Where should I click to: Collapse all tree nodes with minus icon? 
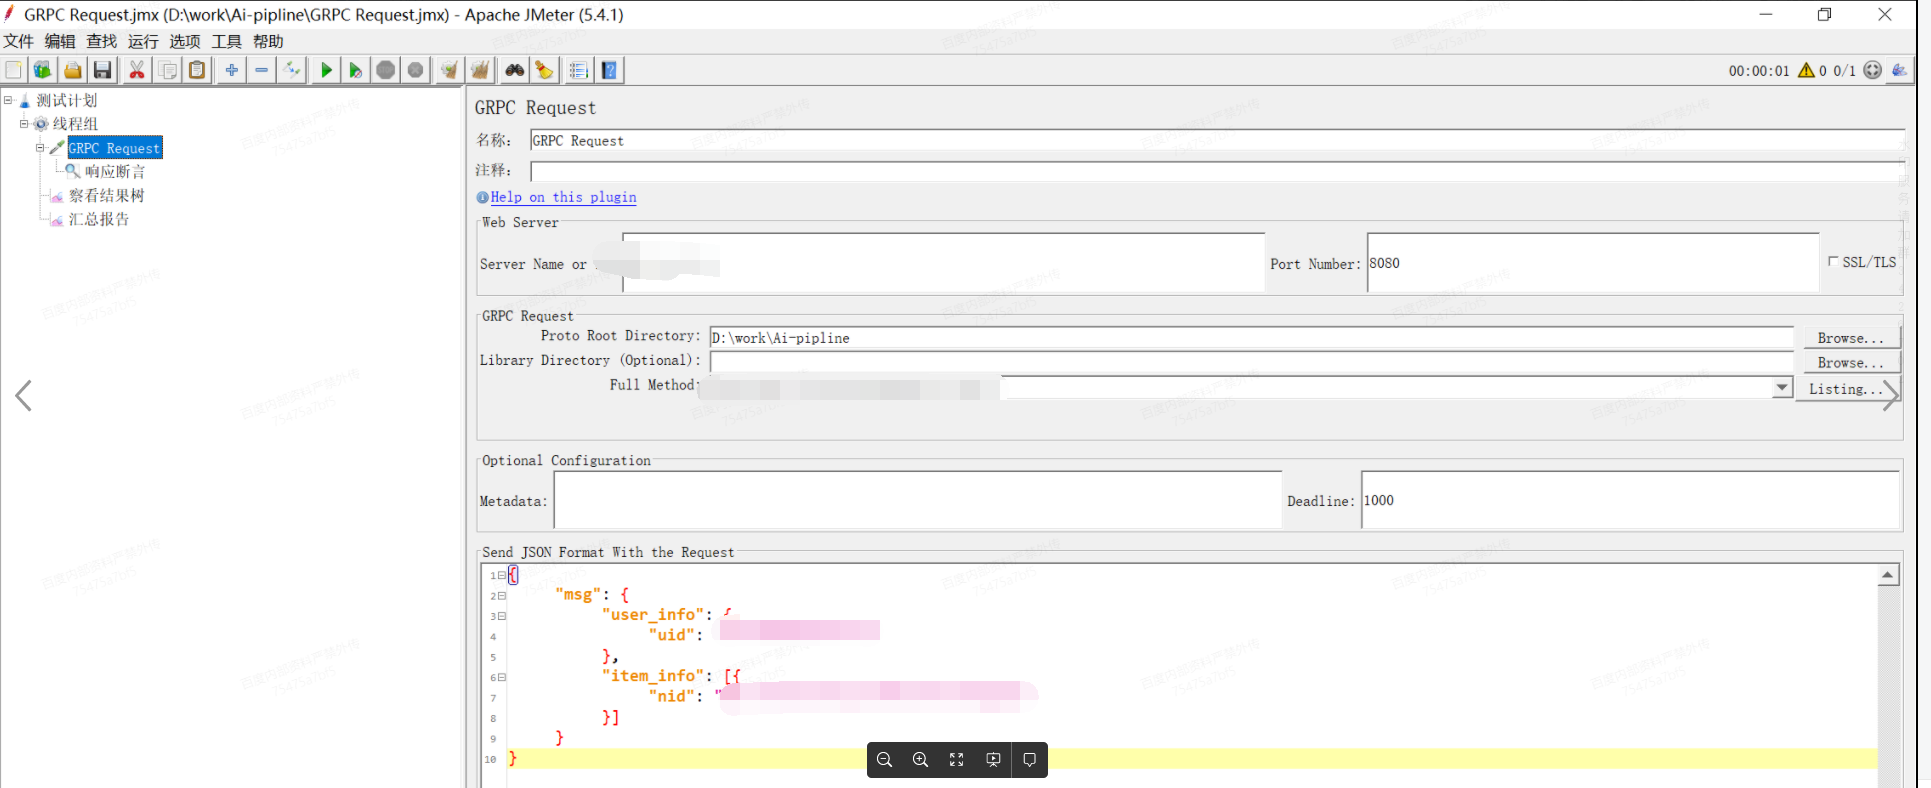tap(261, 70)
